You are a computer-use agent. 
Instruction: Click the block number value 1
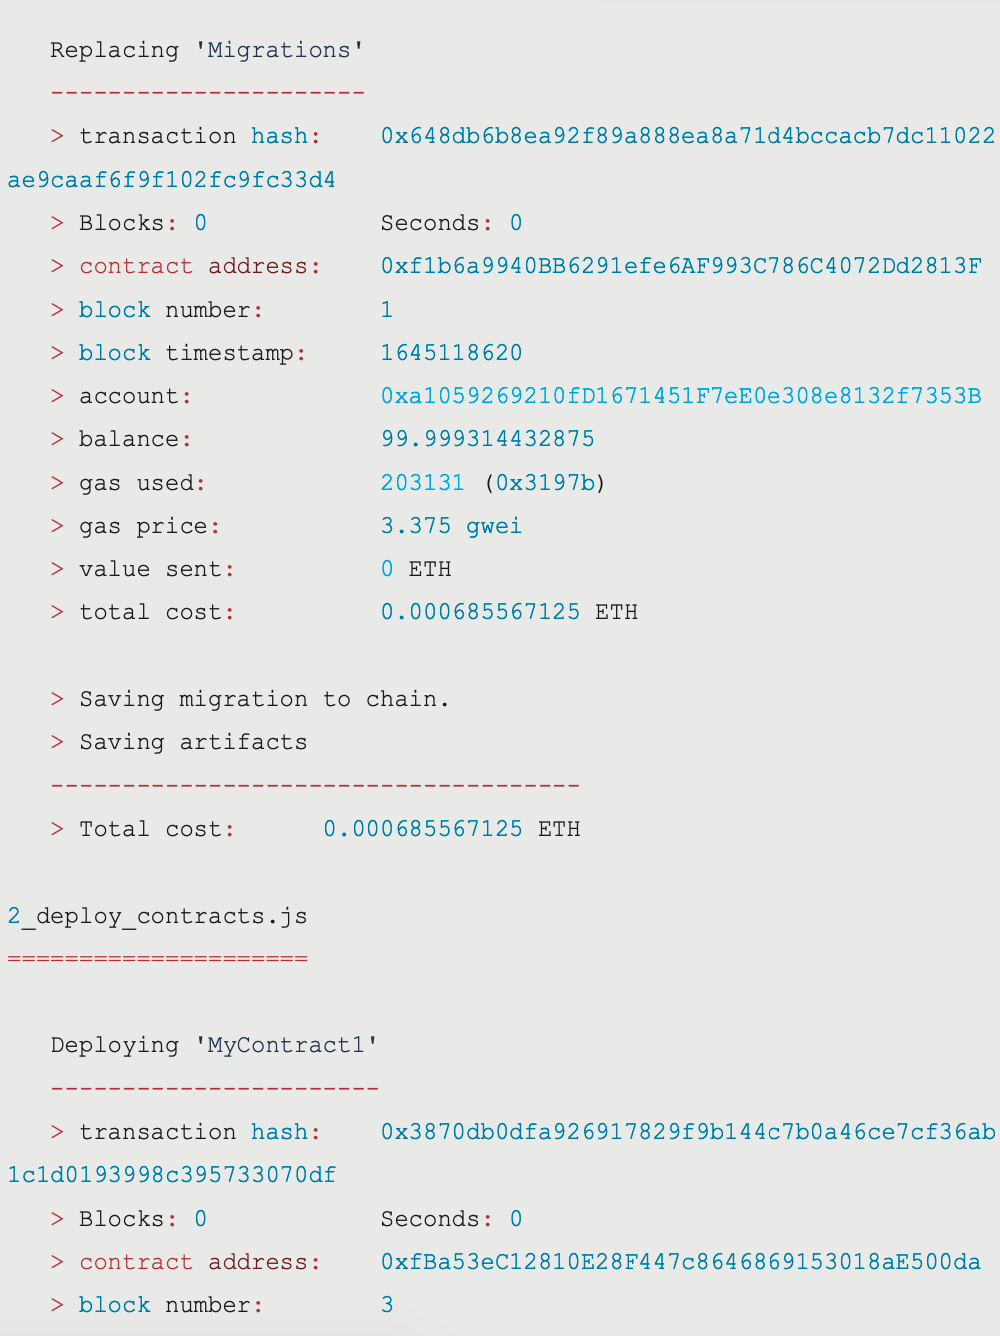click(x=387, y=310)
